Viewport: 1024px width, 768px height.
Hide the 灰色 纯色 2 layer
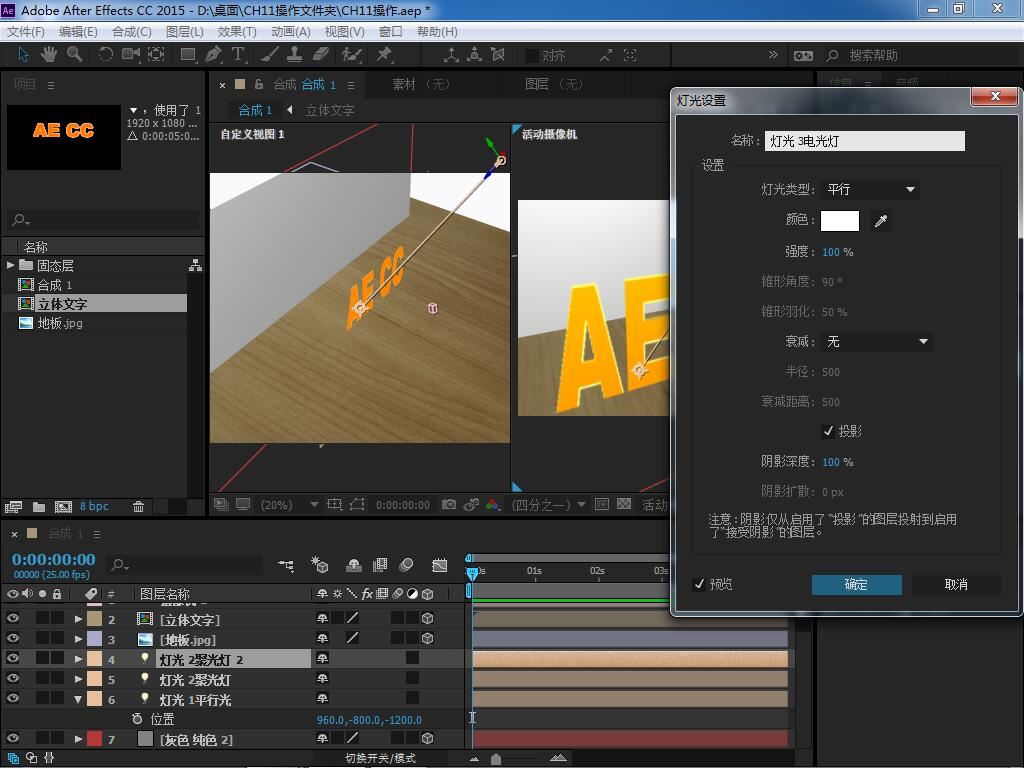[12, 738]
